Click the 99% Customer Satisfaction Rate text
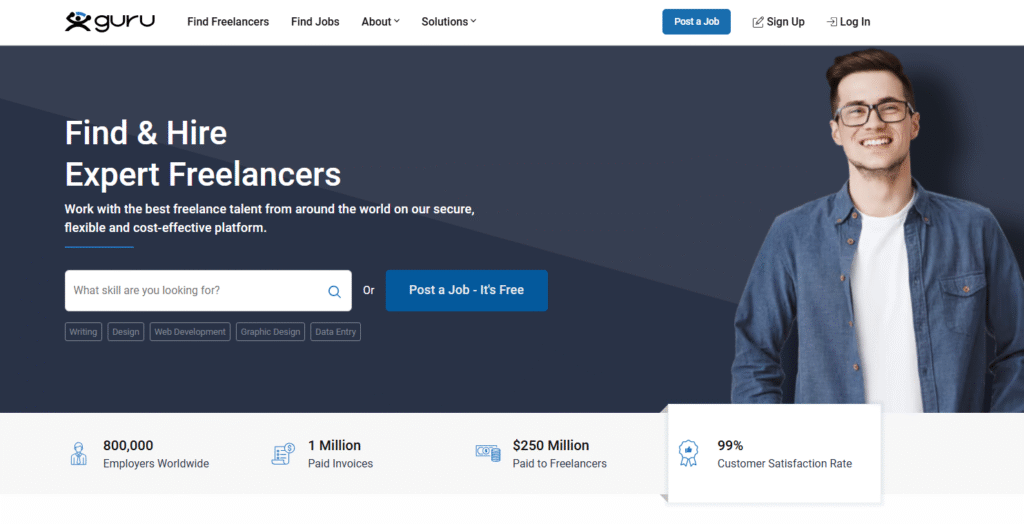The height and width of the screenshot is (524, 1024). pyautogui.click(x=784, y=454)
